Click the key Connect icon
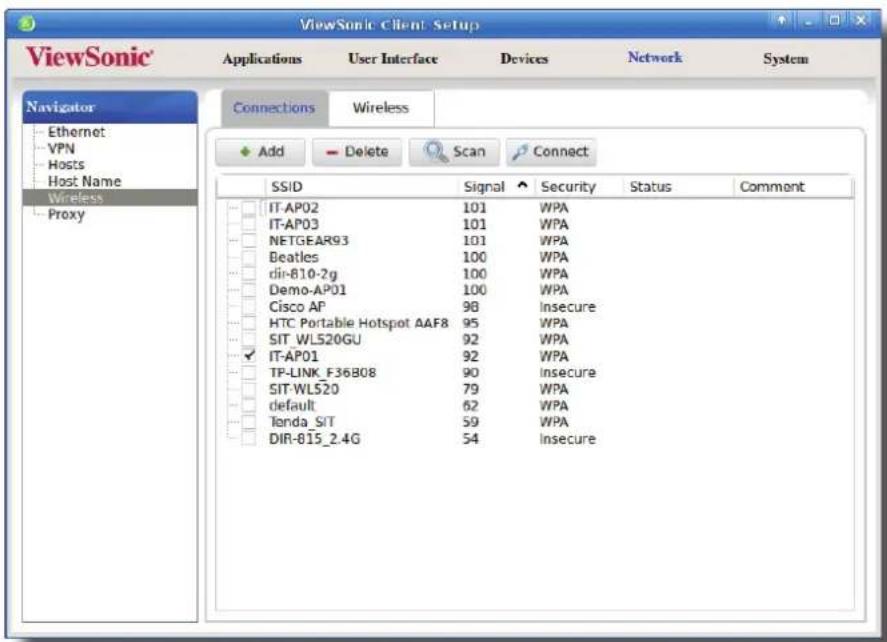887x642 pixels. click(x=520, y=152)
